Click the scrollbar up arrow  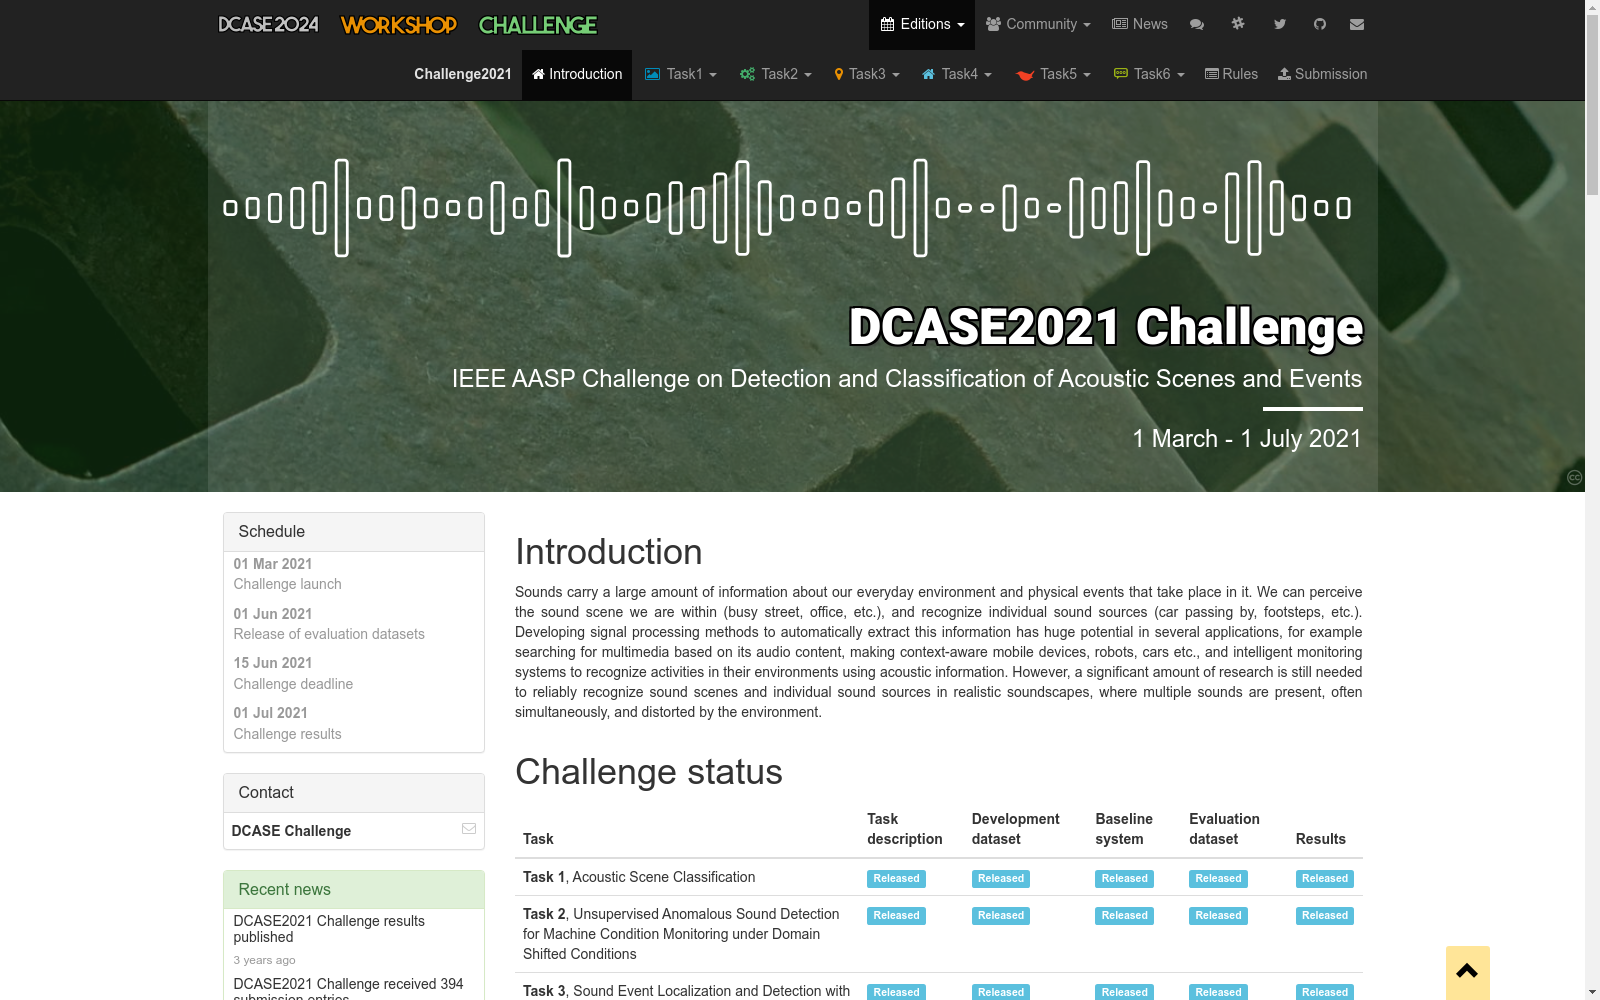[1592, 7]
